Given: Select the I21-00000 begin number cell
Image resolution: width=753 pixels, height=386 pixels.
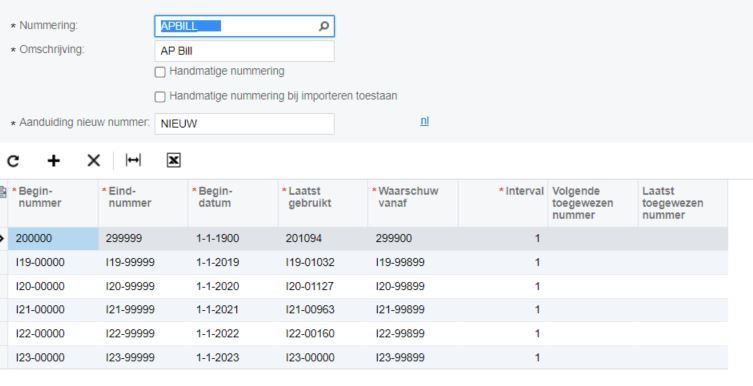Looking at the screenshot, I should tap(53, 310).
